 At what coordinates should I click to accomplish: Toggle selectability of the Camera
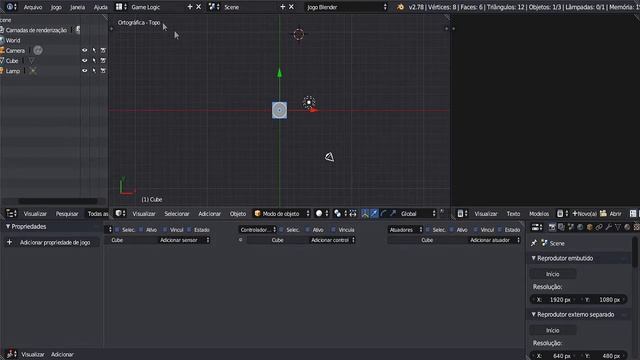tap(94, 50)
